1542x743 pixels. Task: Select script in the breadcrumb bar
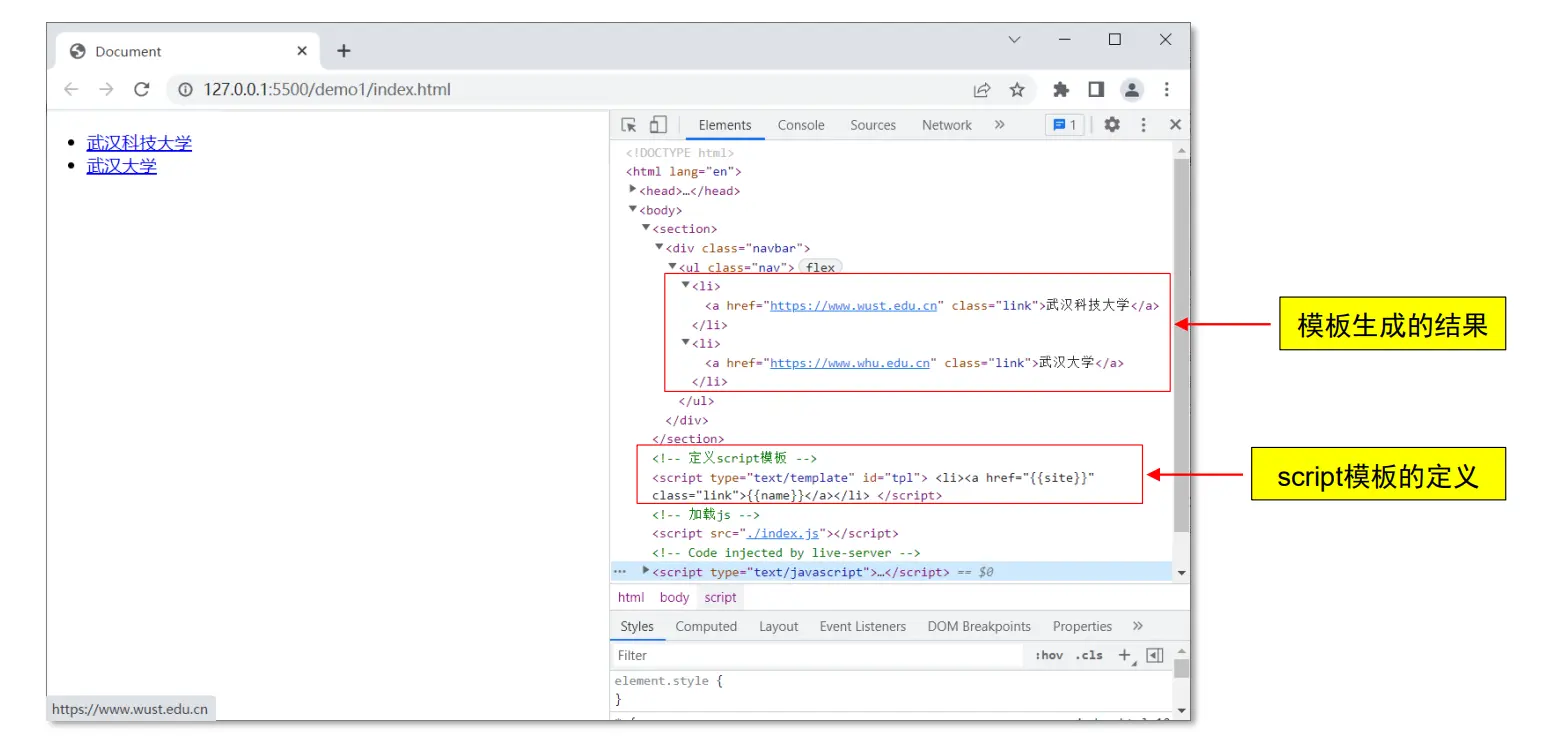coord(720,597)
